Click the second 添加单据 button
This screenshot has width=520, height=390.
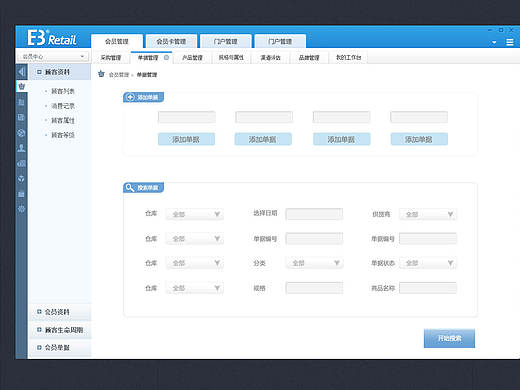[x=263, y=139]
